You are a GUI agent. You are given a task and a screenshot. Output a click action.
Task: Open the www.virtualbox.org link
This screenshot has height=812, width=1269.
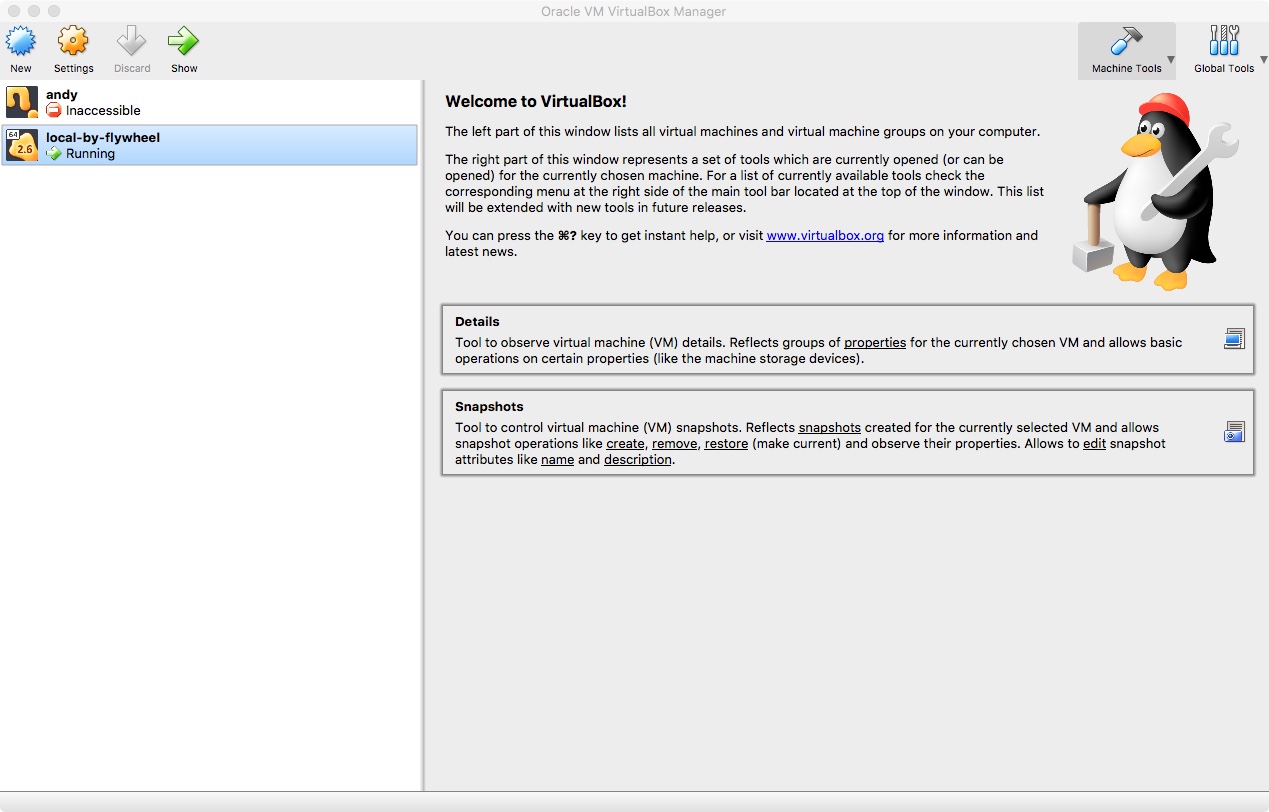(825, 236)
